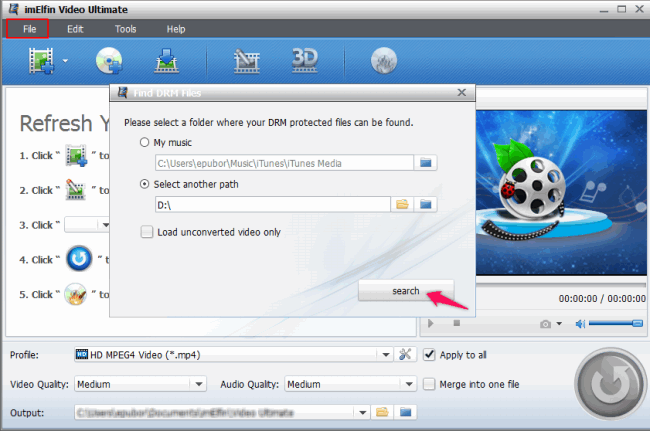Open the step 3 profile dropdown
This screenshot has height=431, width=650.
tap(87, 225)
